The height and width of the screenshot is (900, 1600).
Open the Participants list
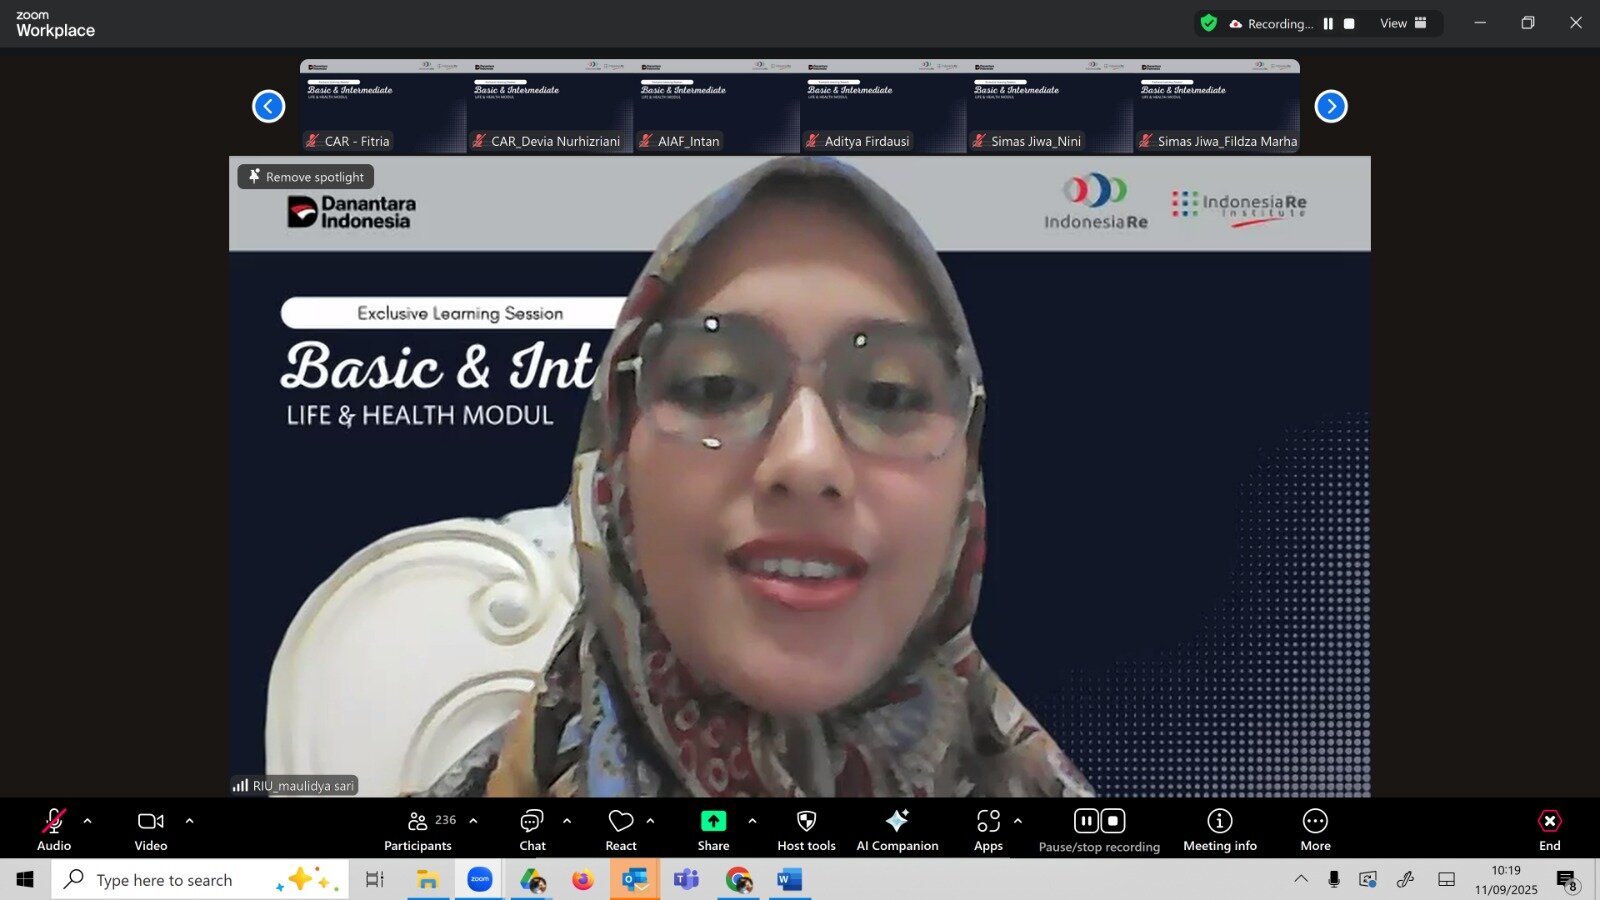[x=419, y=829]
